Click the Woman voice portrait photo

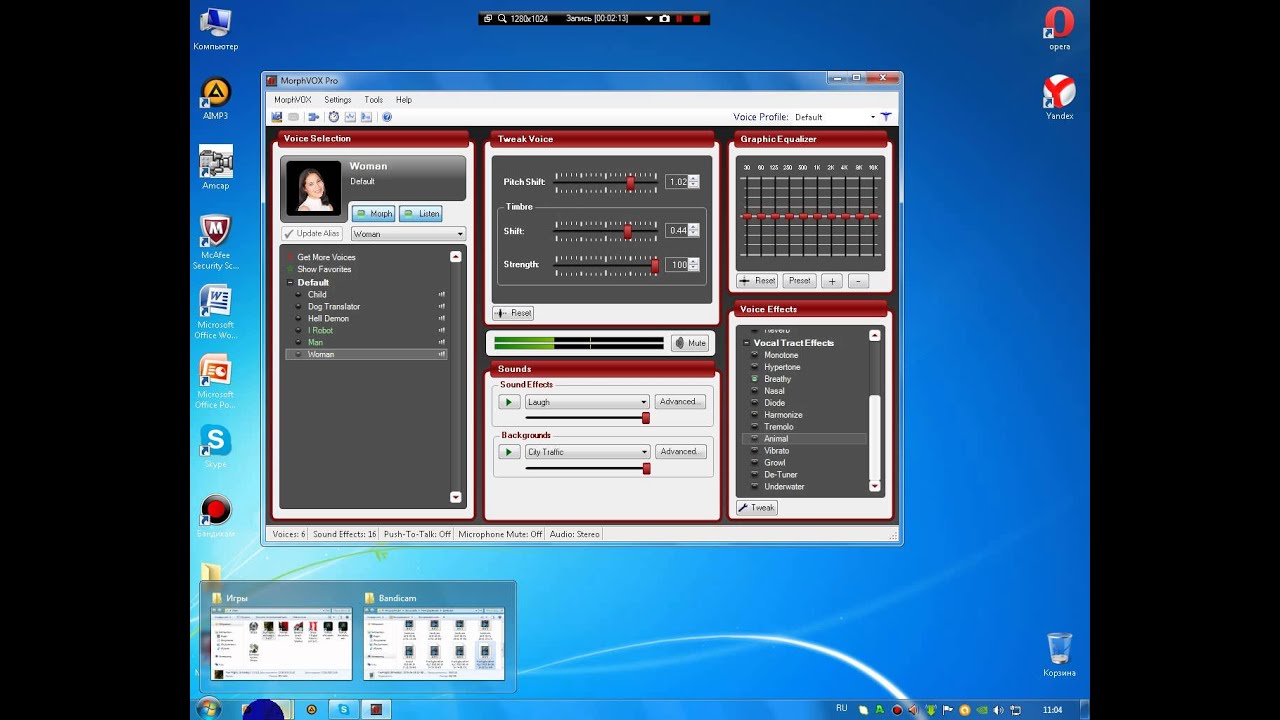pyautogui.click(x=314, y=188)
